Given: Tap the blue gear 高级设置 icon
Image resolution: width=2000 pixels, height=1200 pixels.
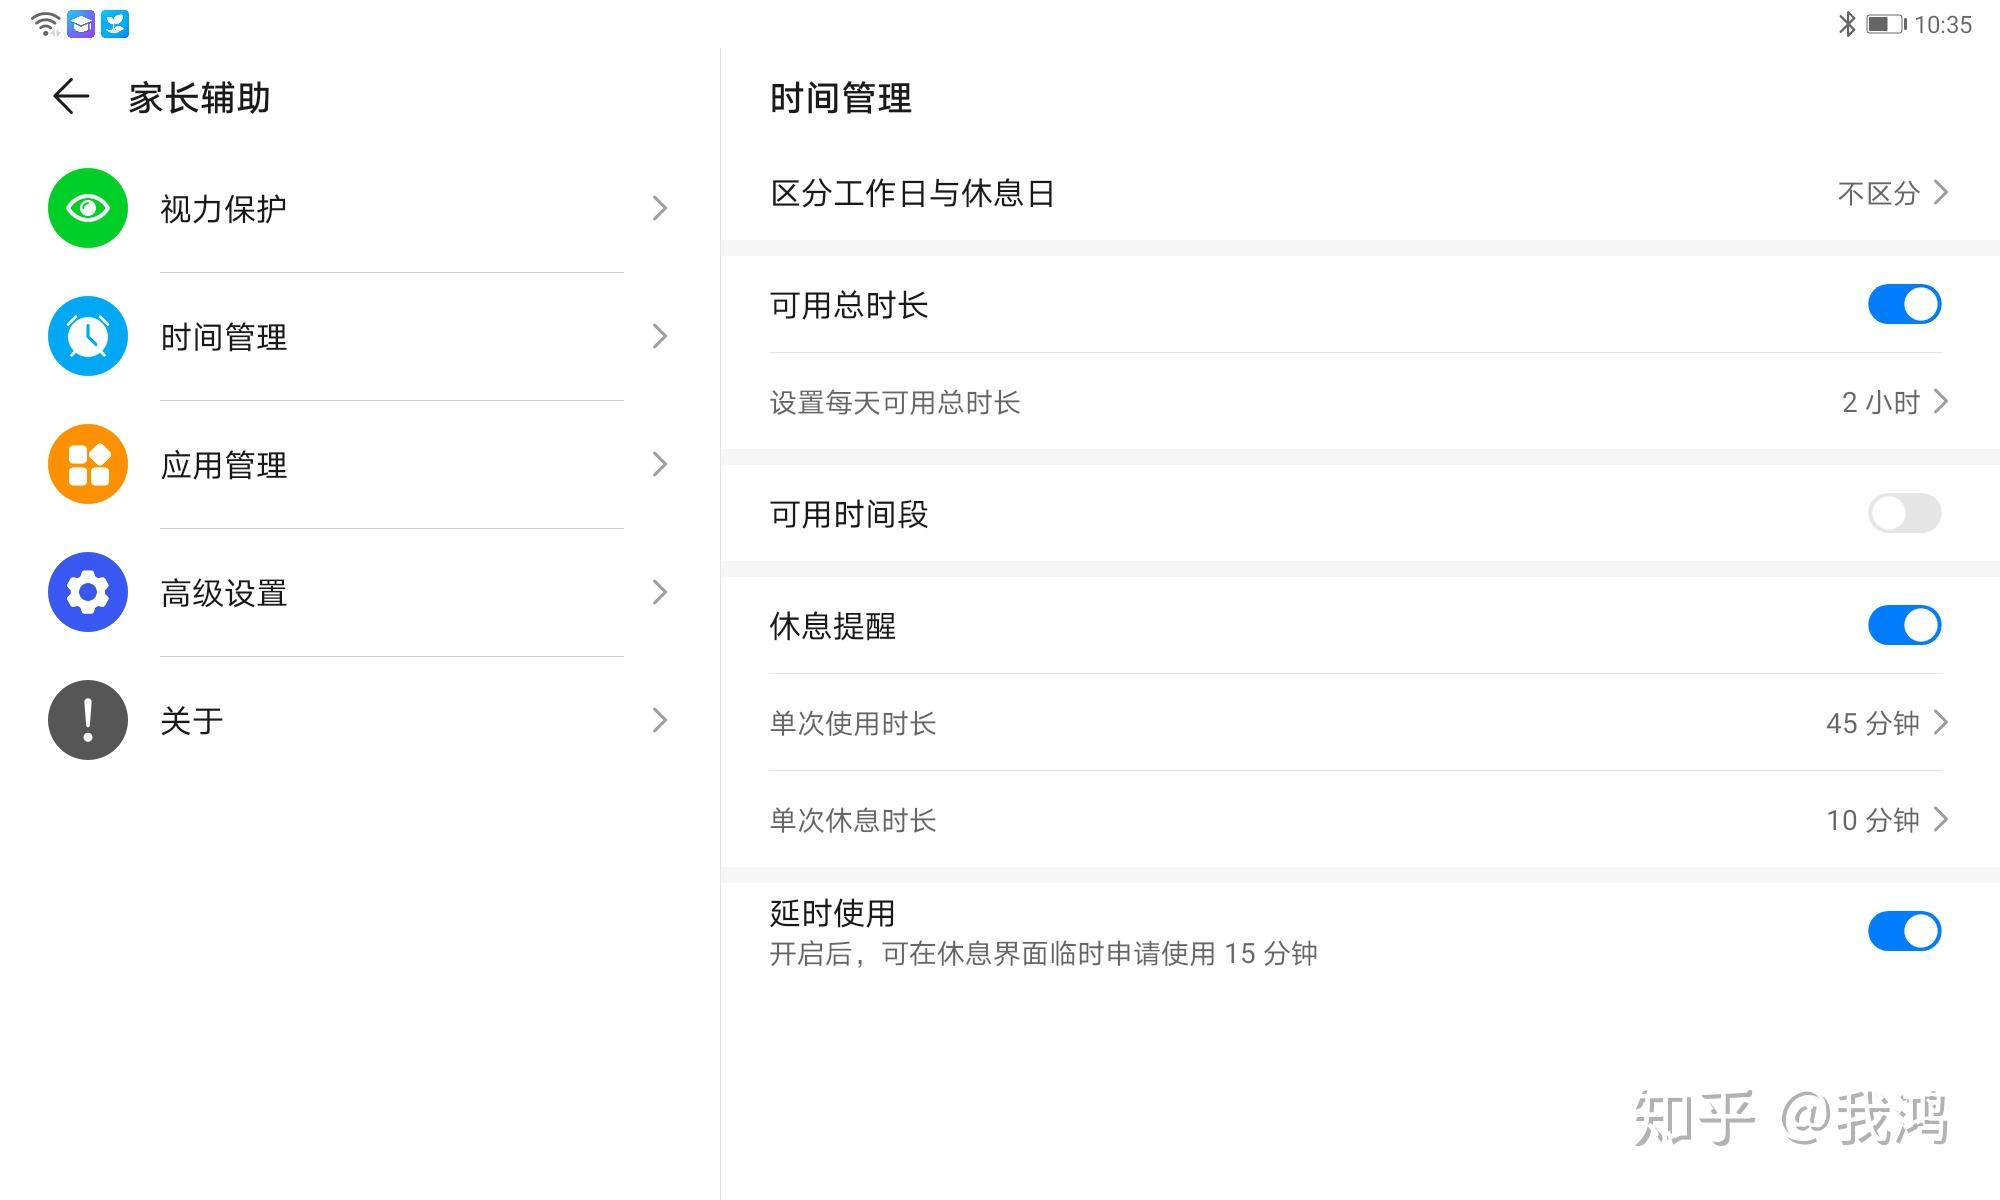Looking at the screenshot, I should pos(88,592).
